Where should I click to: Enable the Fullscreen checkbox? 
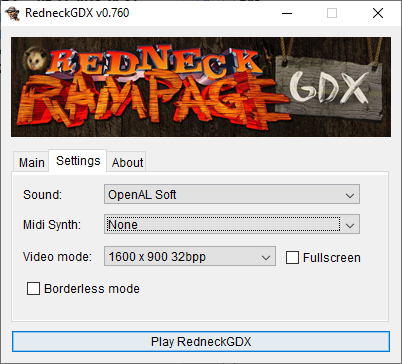pos(292,258)
